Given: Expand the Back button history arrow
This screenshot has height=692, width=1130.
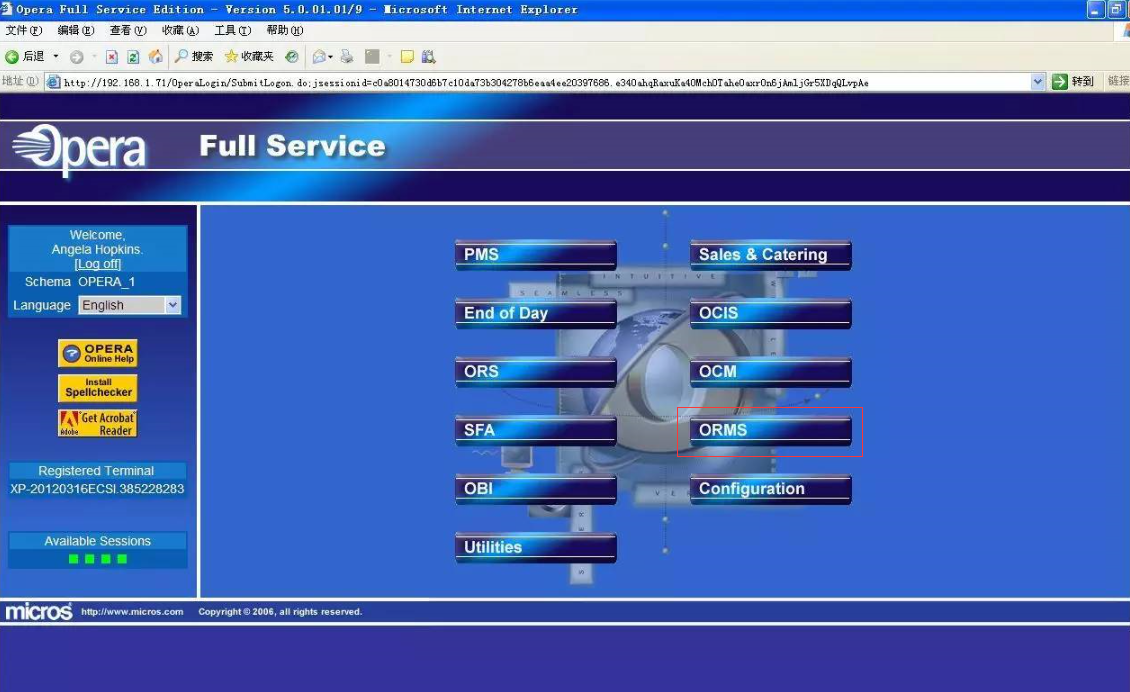Looking at the screenshot, I should pos(56,57).
